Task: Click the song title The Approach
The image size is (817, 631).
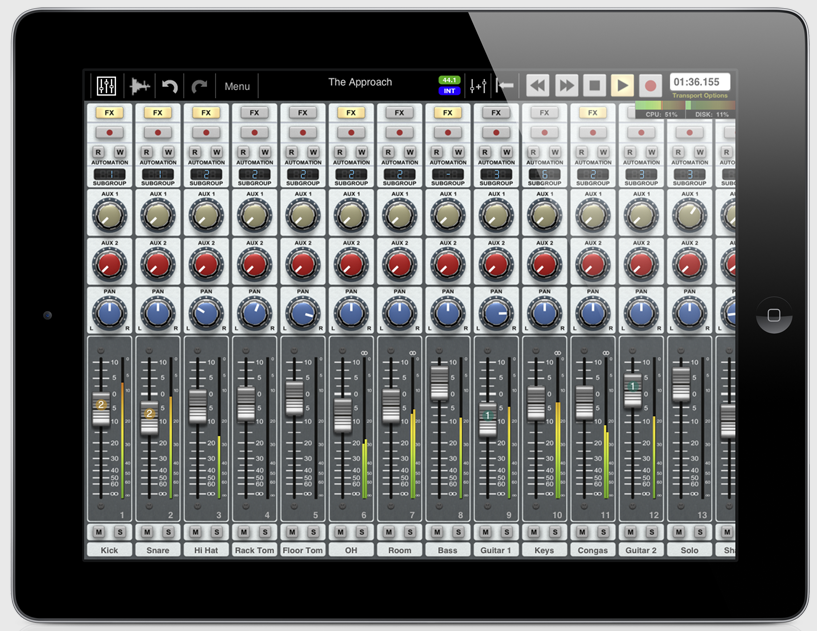Action: (x=360, y=82)
